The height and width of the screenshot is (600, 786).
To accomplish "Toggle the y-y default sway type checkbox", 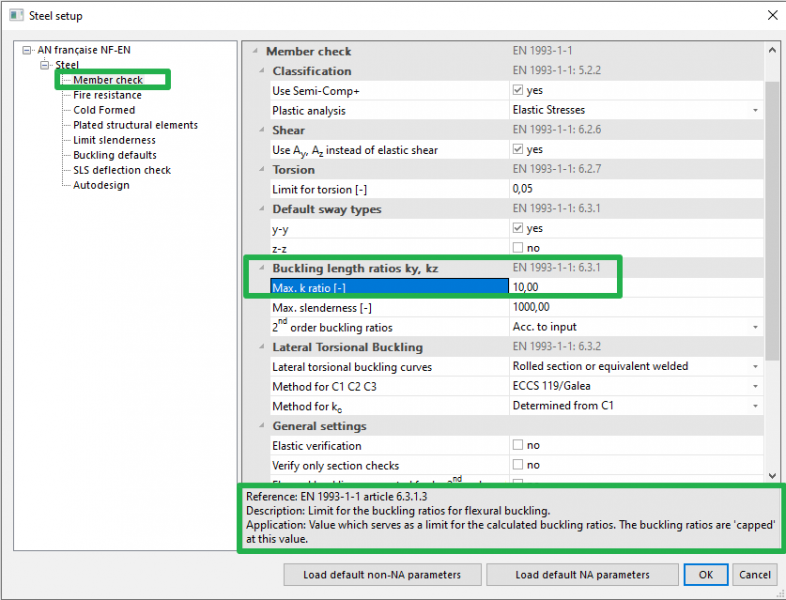I will (517, 229).
